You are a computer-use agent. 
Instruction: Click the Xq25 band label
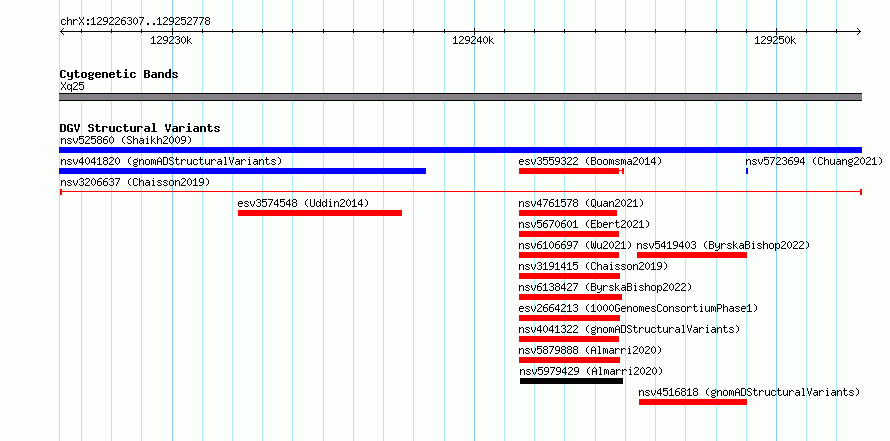pyautogui.click(x=72, y=86)
